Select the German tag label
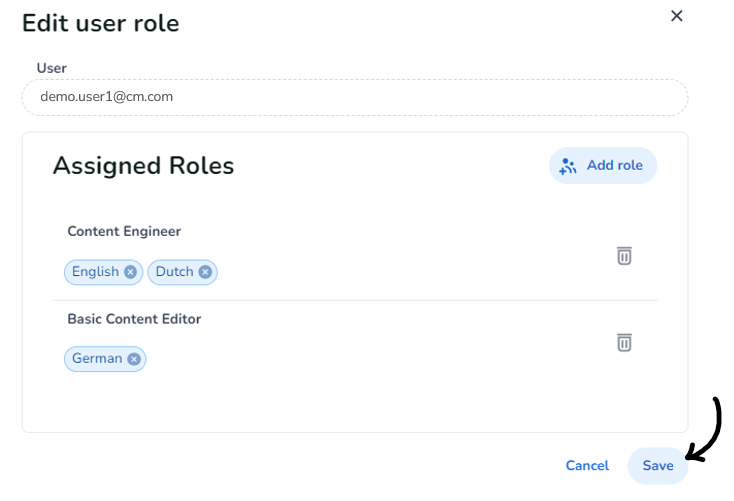The height and width of the screenshot is (501, 734). point(97,359)
